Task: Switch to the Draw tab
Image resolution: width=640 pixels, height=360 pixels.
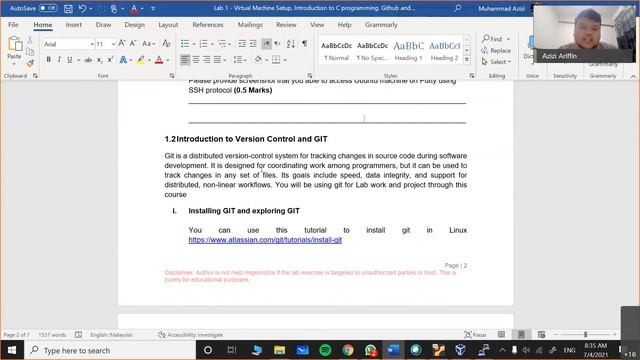Action: coord(103,25)
